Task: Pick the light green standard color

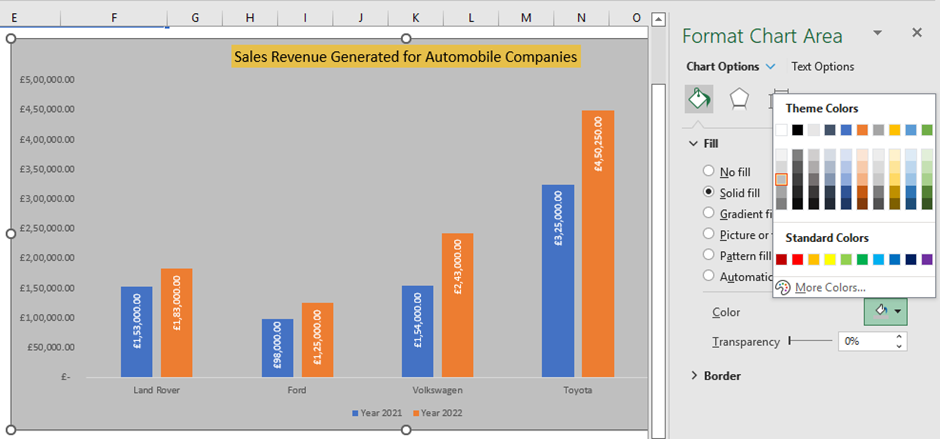Action: pyautogui.click(x=846, y=259)
